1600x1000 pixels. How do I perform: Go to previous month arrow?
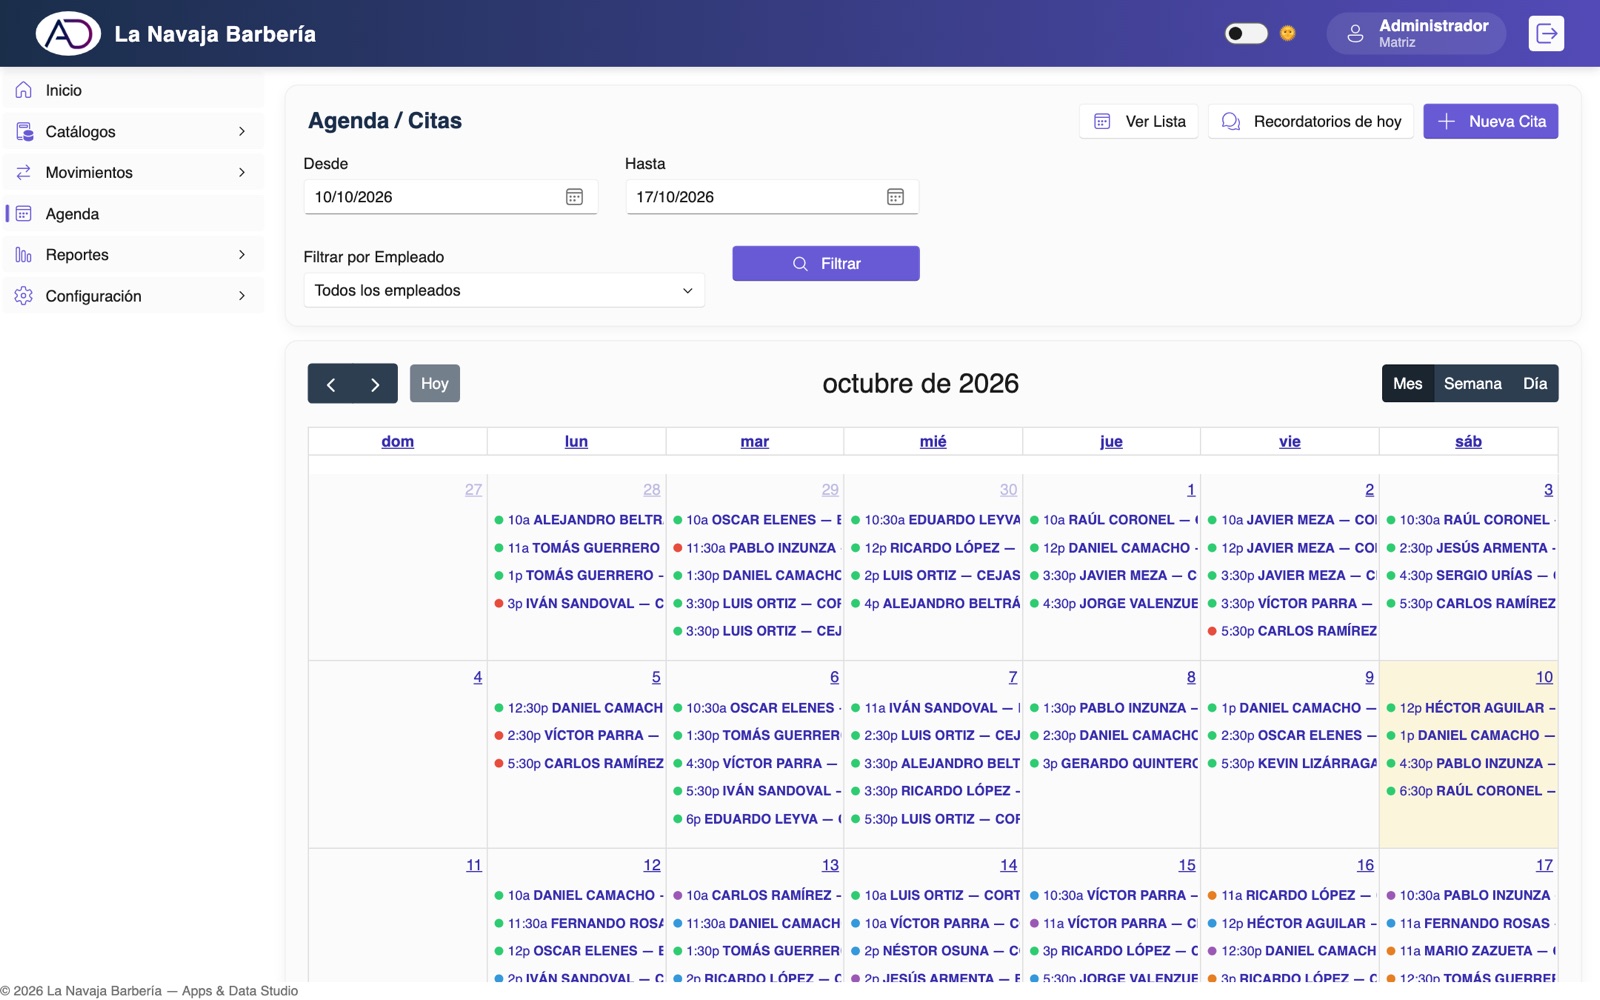[x=330, y=383]
